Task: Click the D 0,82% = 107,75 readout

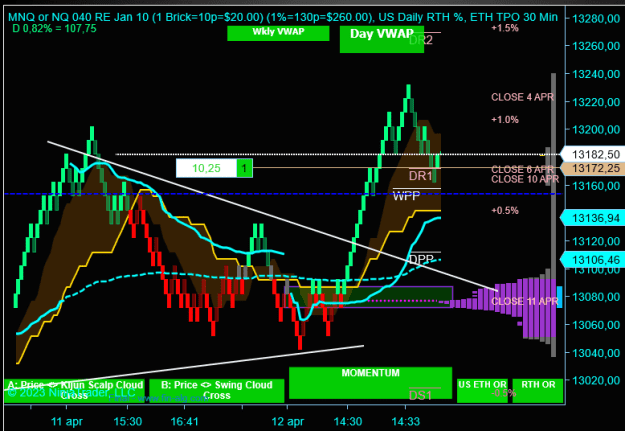Action: pyautogui.click(x=55, y=29)
